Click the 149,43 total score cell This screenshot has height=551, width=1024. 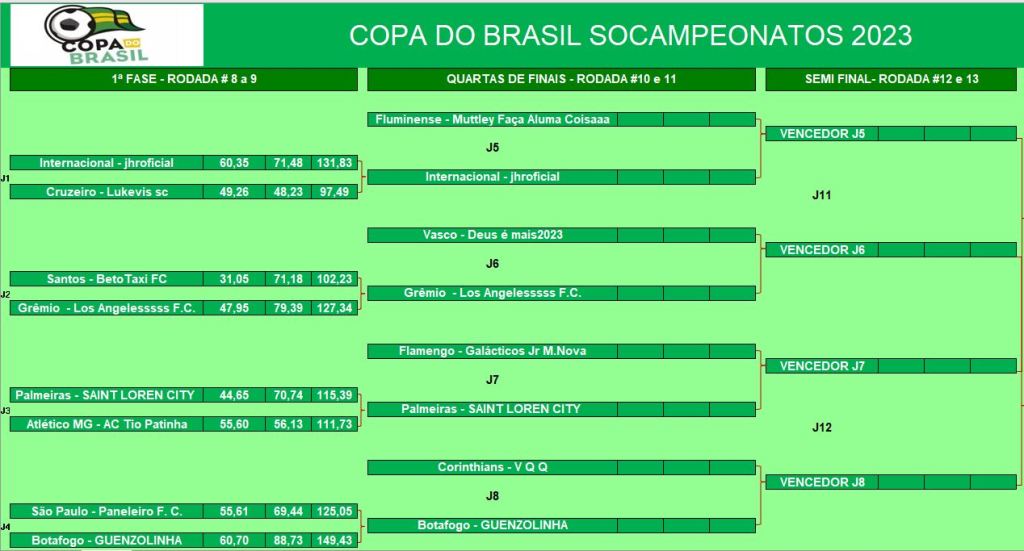(334, 540)
